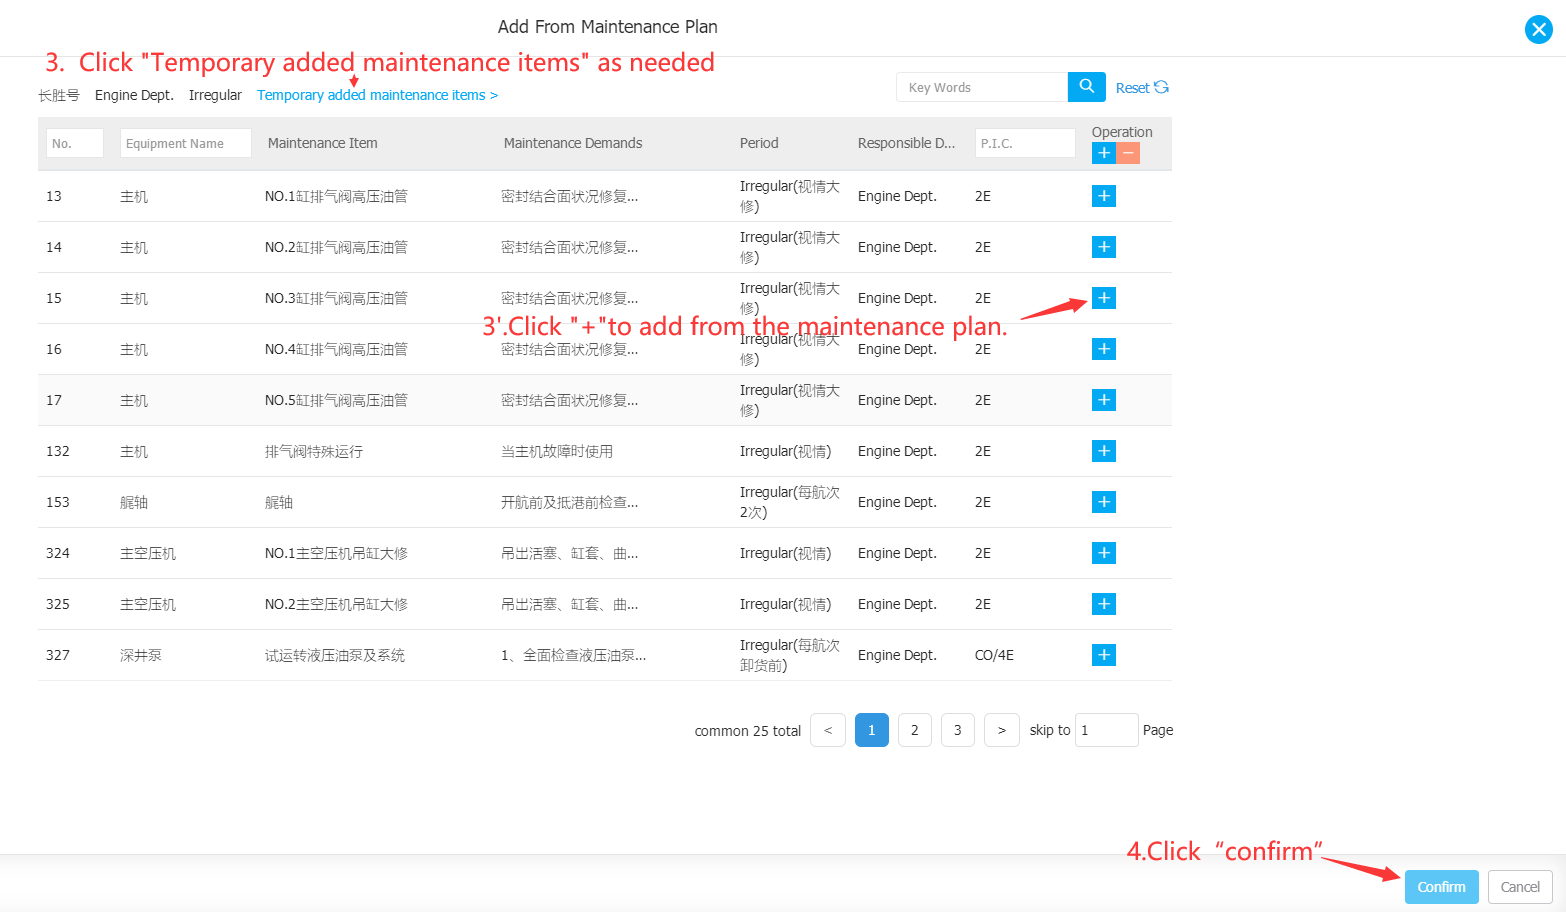The width and height of the screenshot is (1566, 912).
Task: Click equipment name 艉轴 in row 153
Action: (134, 502)
